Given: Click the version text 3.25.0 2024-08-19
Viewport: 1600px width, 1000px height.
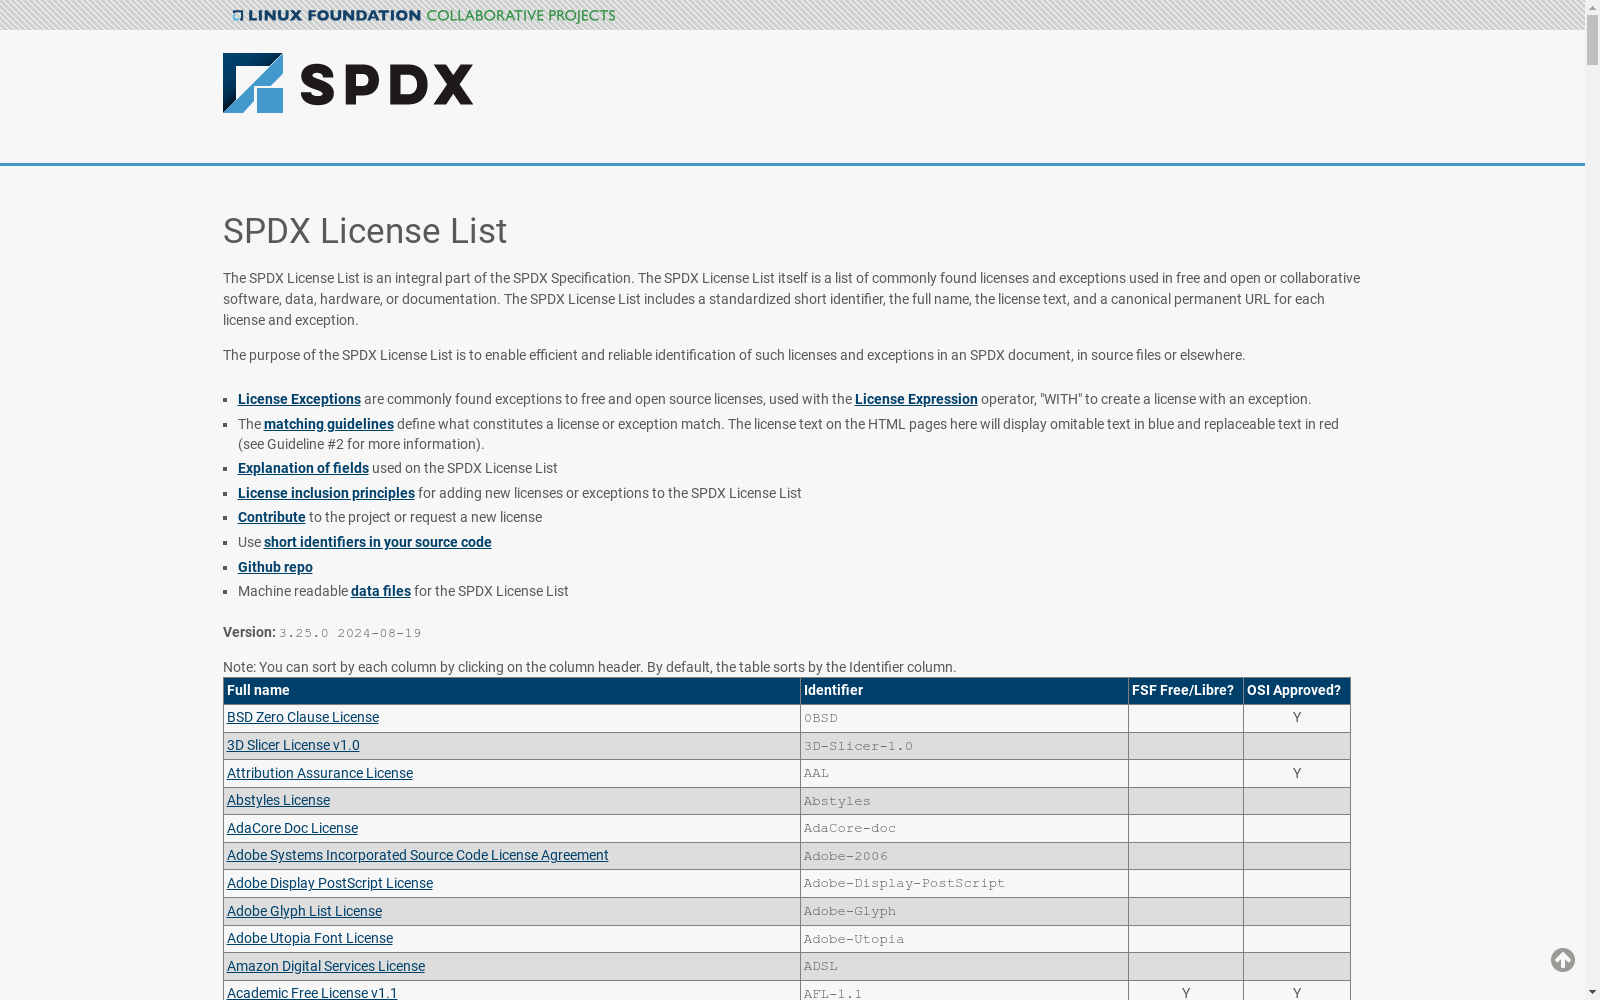Looking at the screenshot, I should [x=350, y=633].
